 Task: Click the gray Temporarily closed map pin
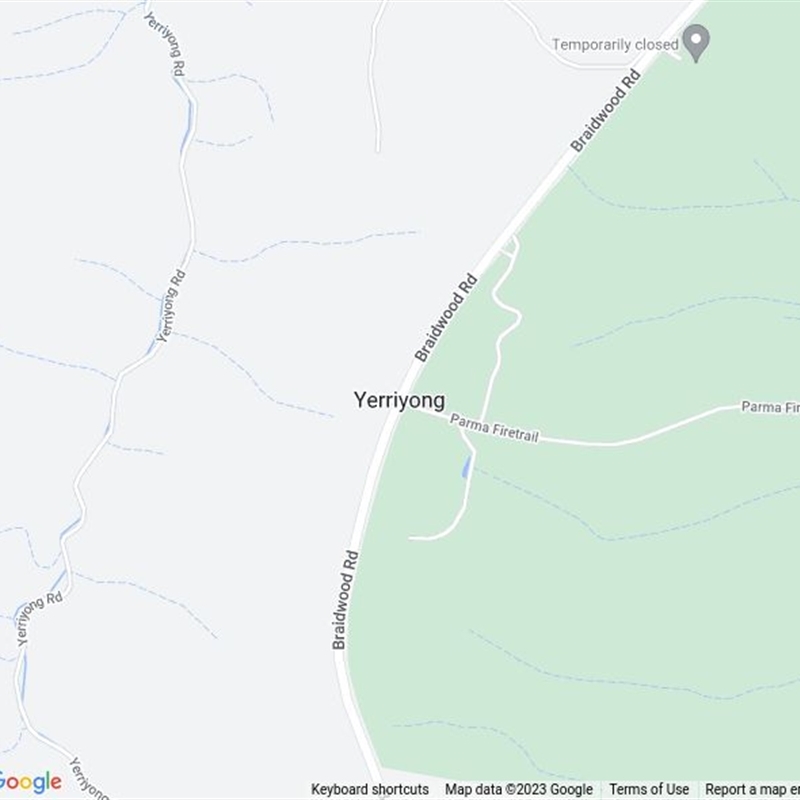(x=696, y=43)
